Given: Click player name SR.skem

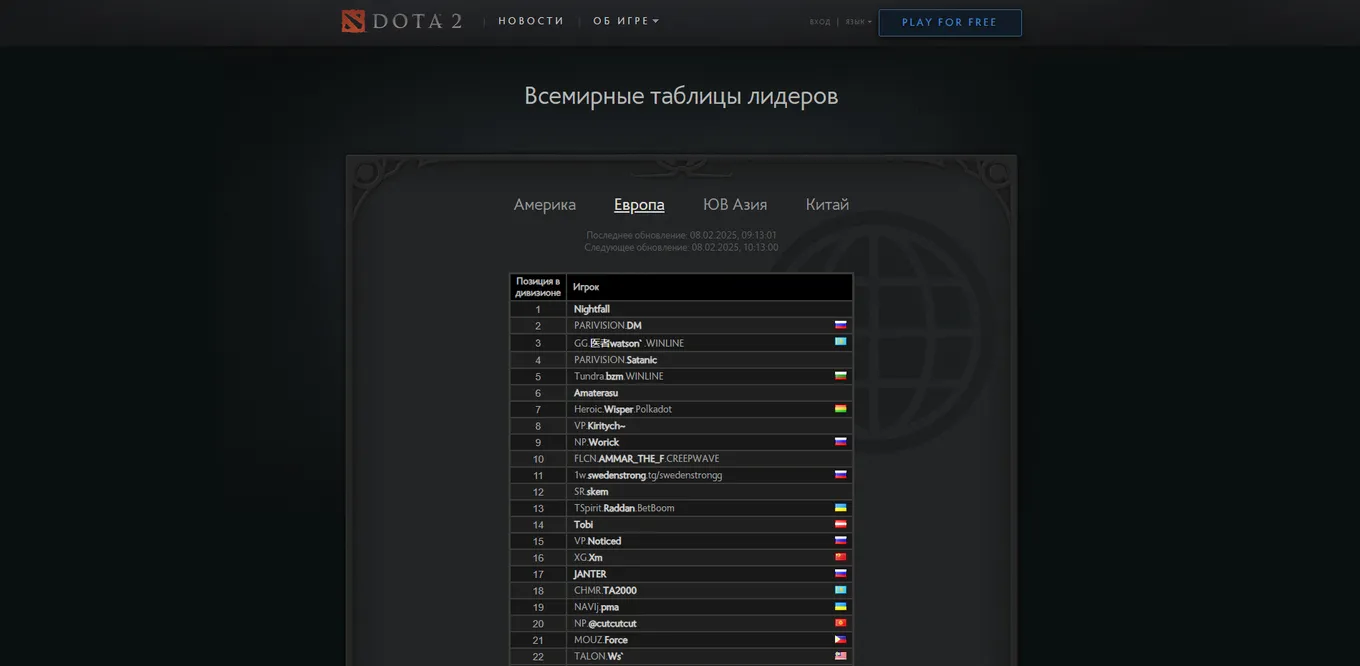Looking at the screenshot, I should [591, 492].
